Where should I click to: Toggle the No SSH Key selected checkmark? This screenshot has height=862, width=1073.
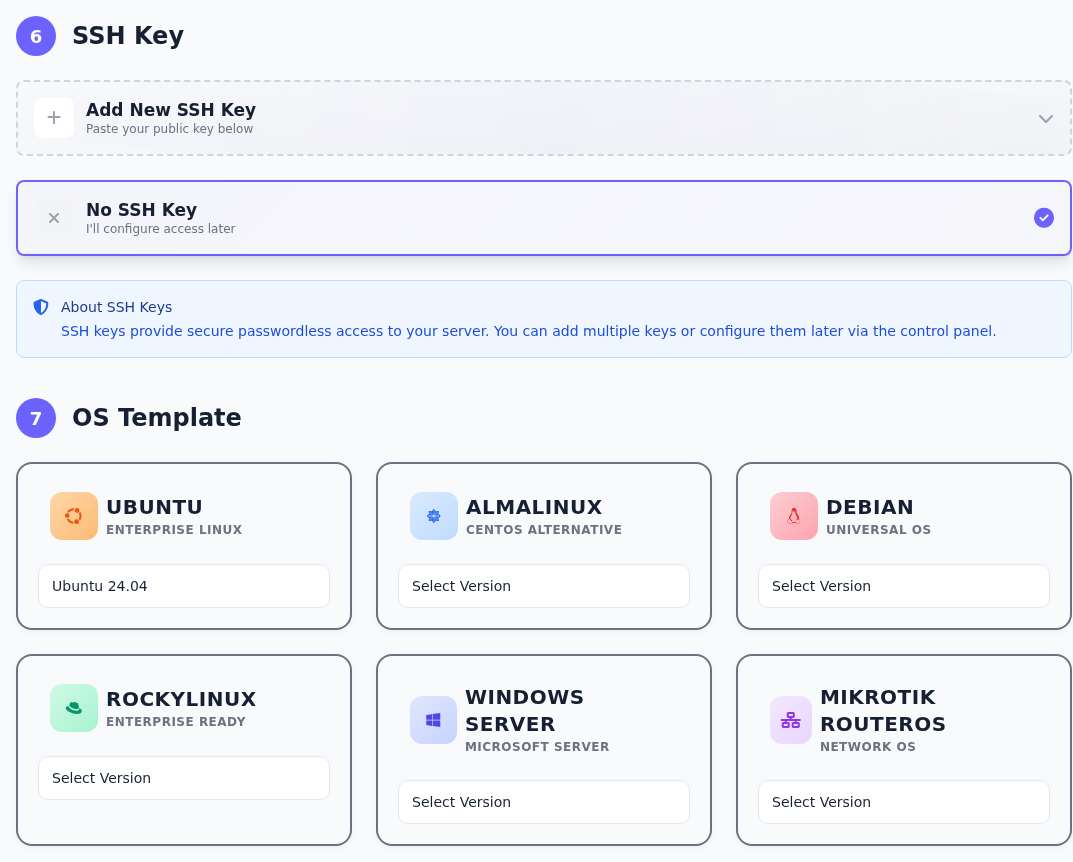coord(1044,218)
